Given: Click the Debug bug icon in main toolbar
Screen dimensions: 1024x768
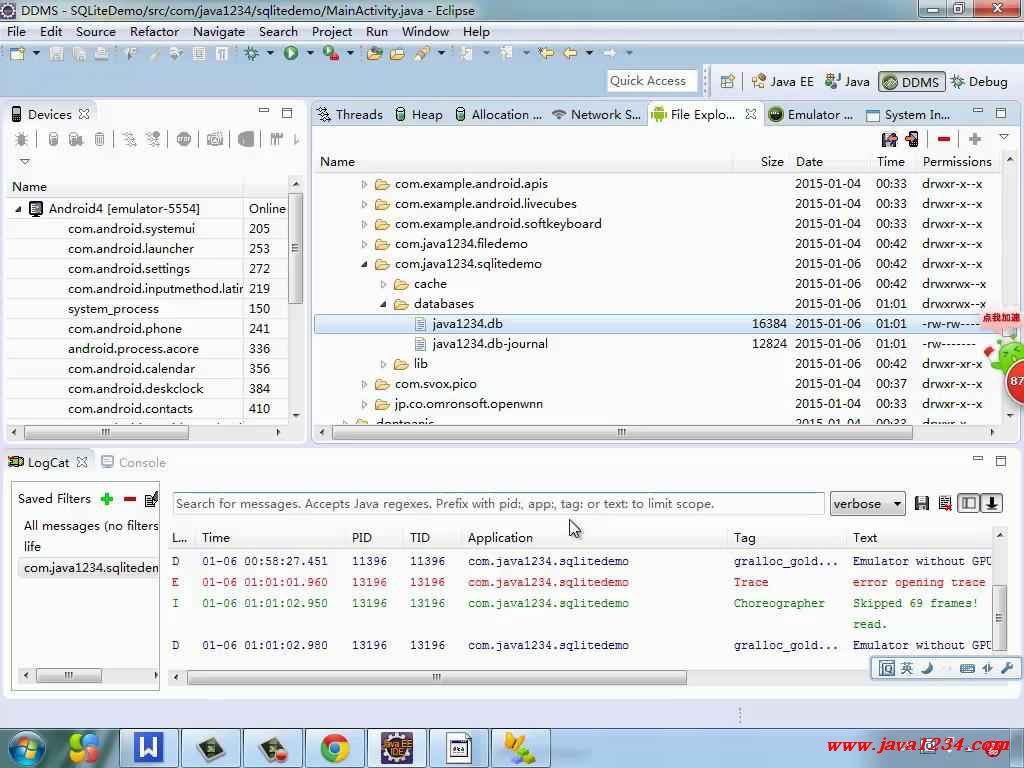Looking at the screenshot, I should click(251, 53).
